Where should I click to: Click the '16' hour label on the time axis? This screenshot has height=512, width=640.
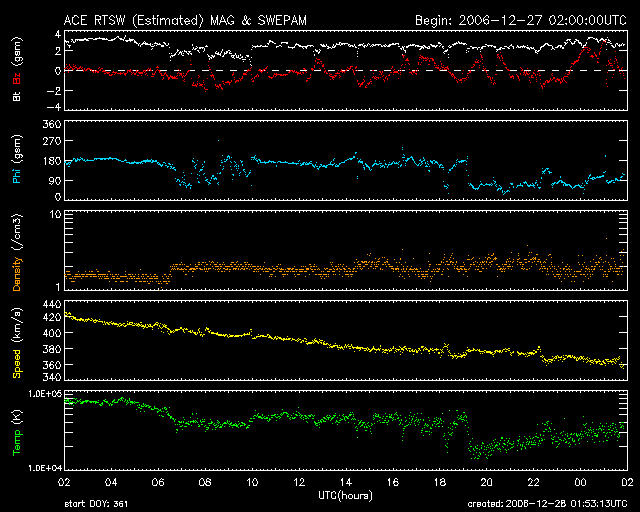393,482
